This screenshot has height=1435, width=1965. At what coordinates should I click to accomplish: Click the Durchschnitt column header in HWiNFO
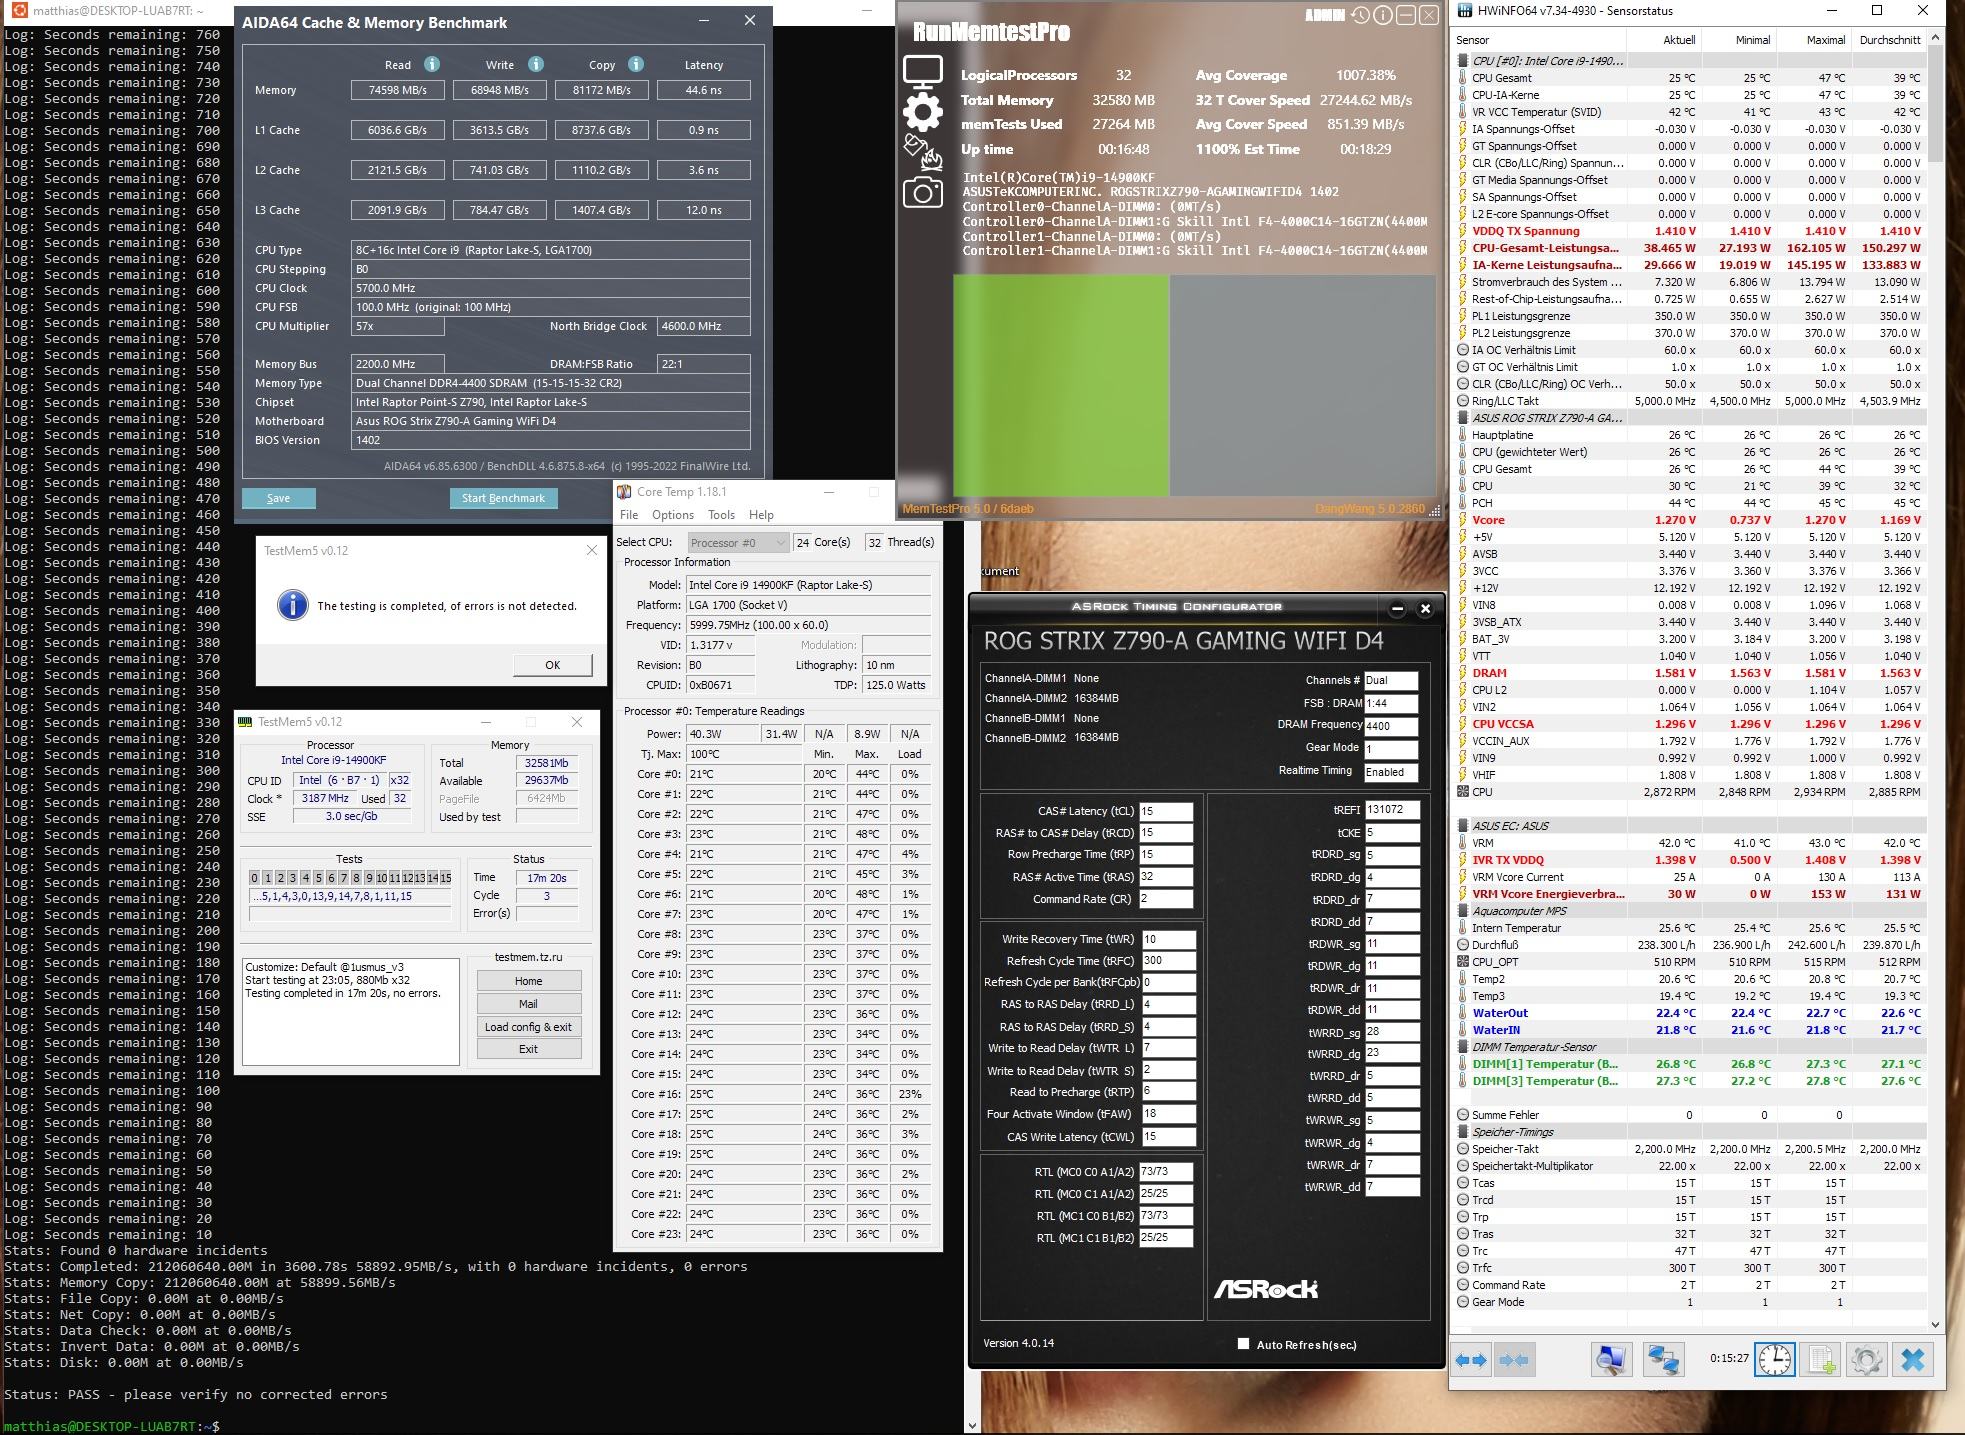click(1889, 40)
